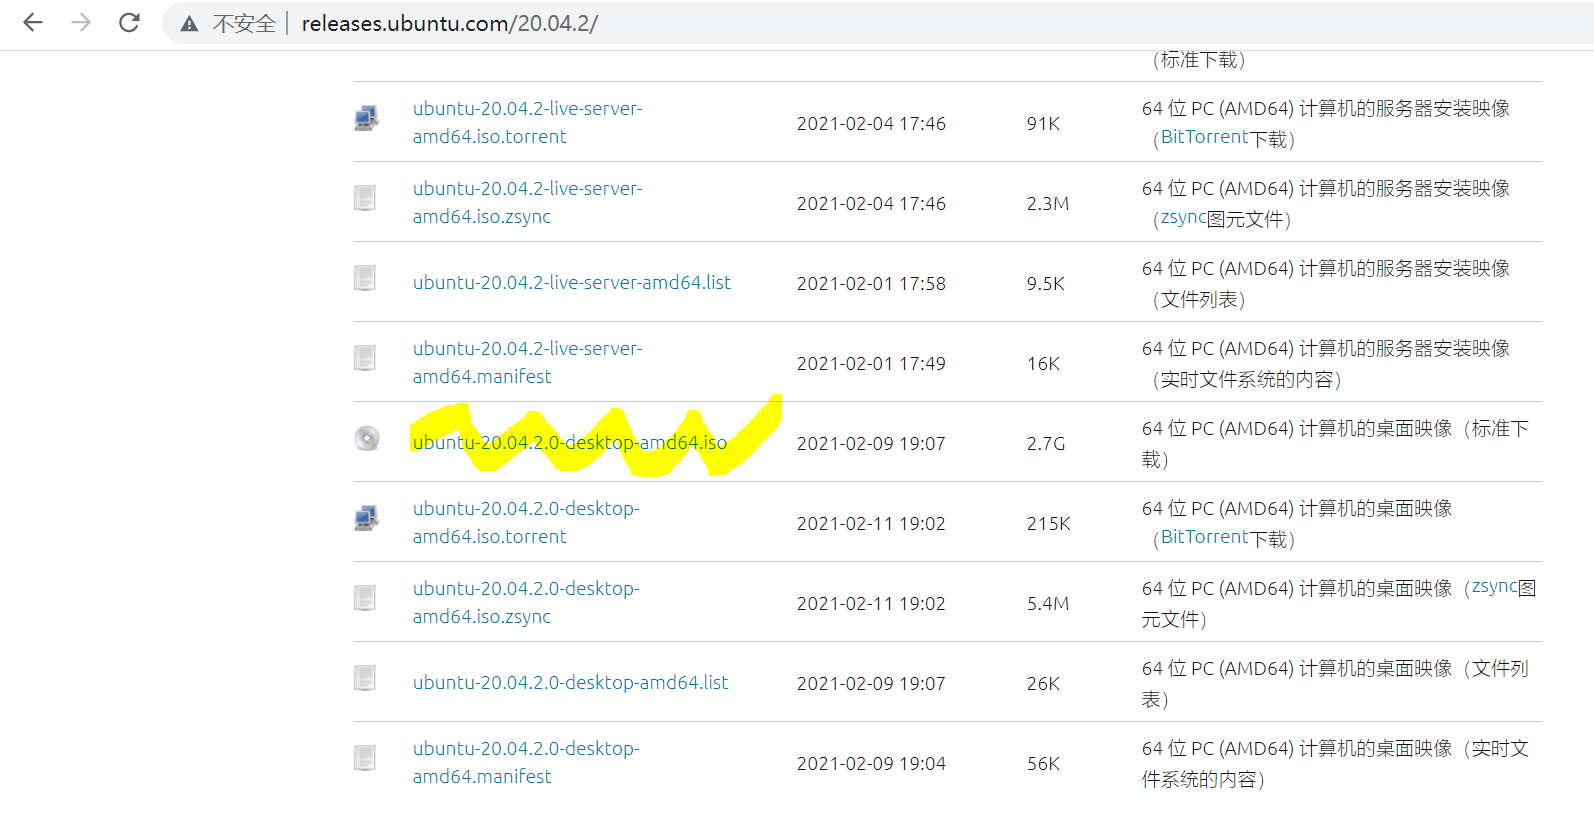Screen dimensions: 1594x816
Task: Open ubuntu-20.04.2.0-desktop-amd64.manifest link
Action: 526,762
